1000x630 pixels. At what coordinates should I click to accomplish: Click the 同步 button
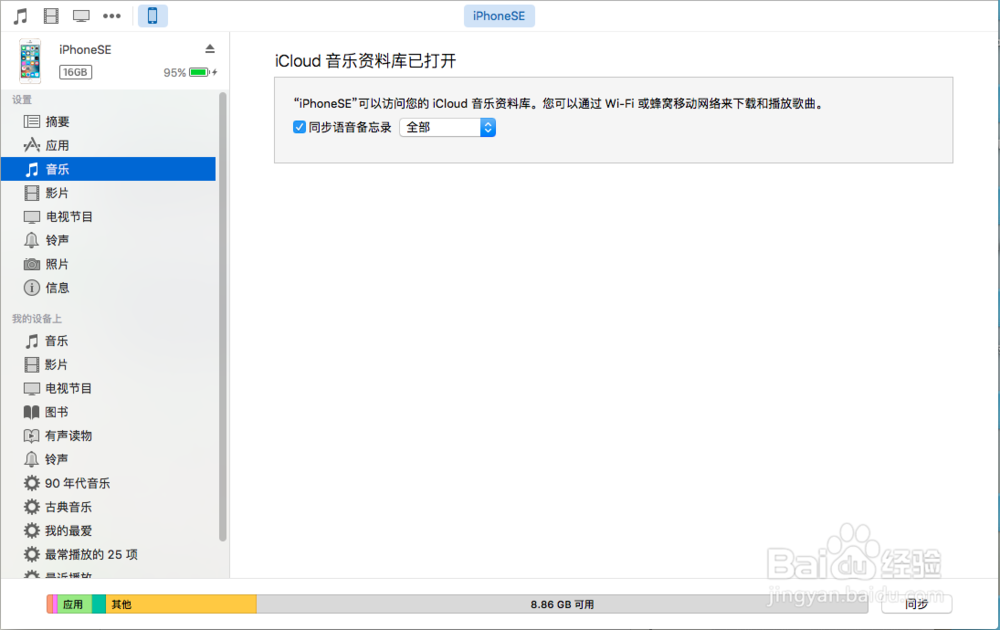pos(916,604)
